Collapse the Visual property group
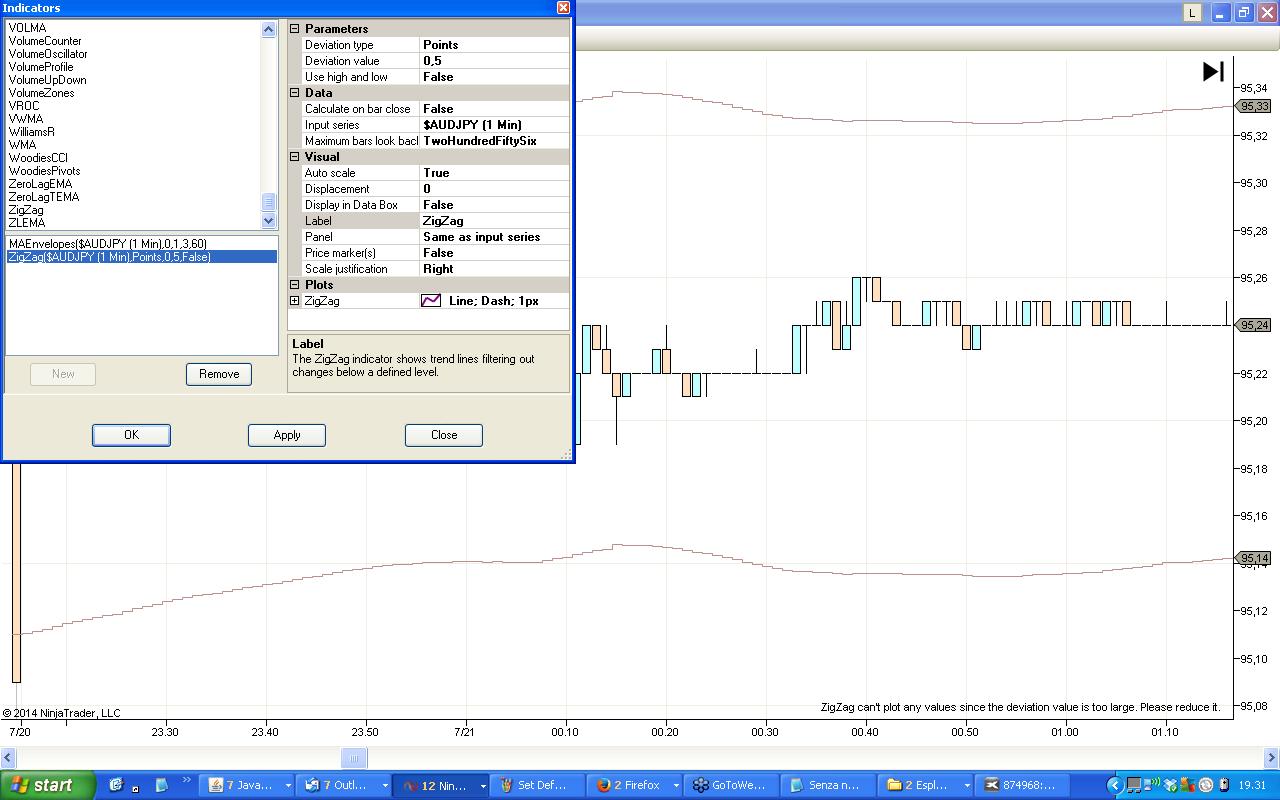This screenshot has height=800, width=1280. pyautogui.click(x=295, y=157)
